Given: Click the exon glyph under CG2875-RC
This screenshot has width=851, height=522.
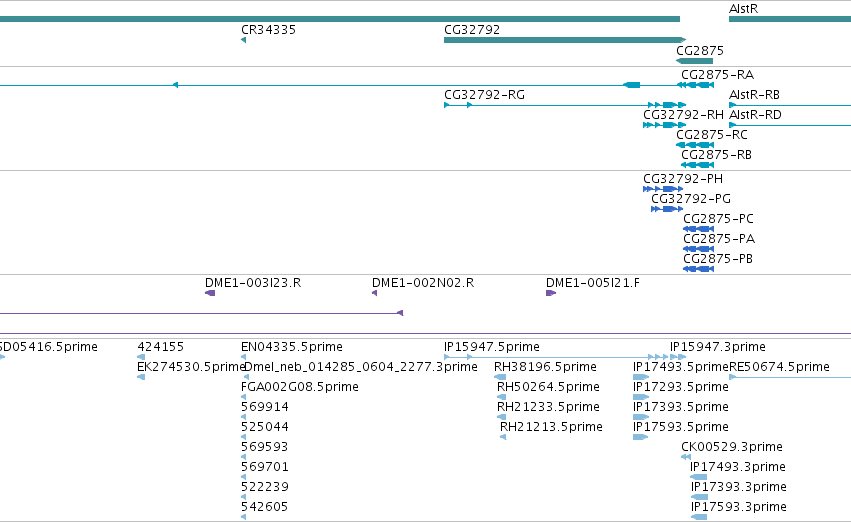Looking at the screenshot, I should pos(695,145).
